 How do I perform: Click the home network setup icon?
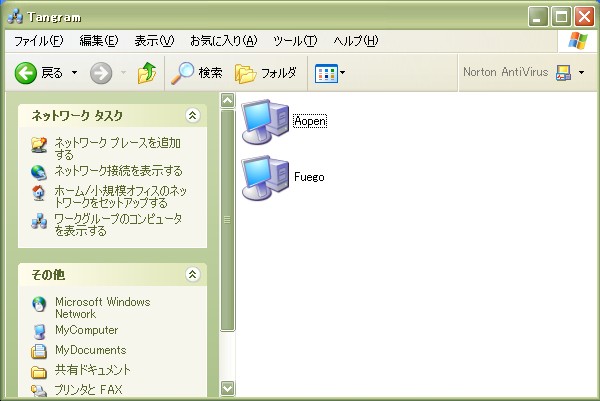pos(39,193)
